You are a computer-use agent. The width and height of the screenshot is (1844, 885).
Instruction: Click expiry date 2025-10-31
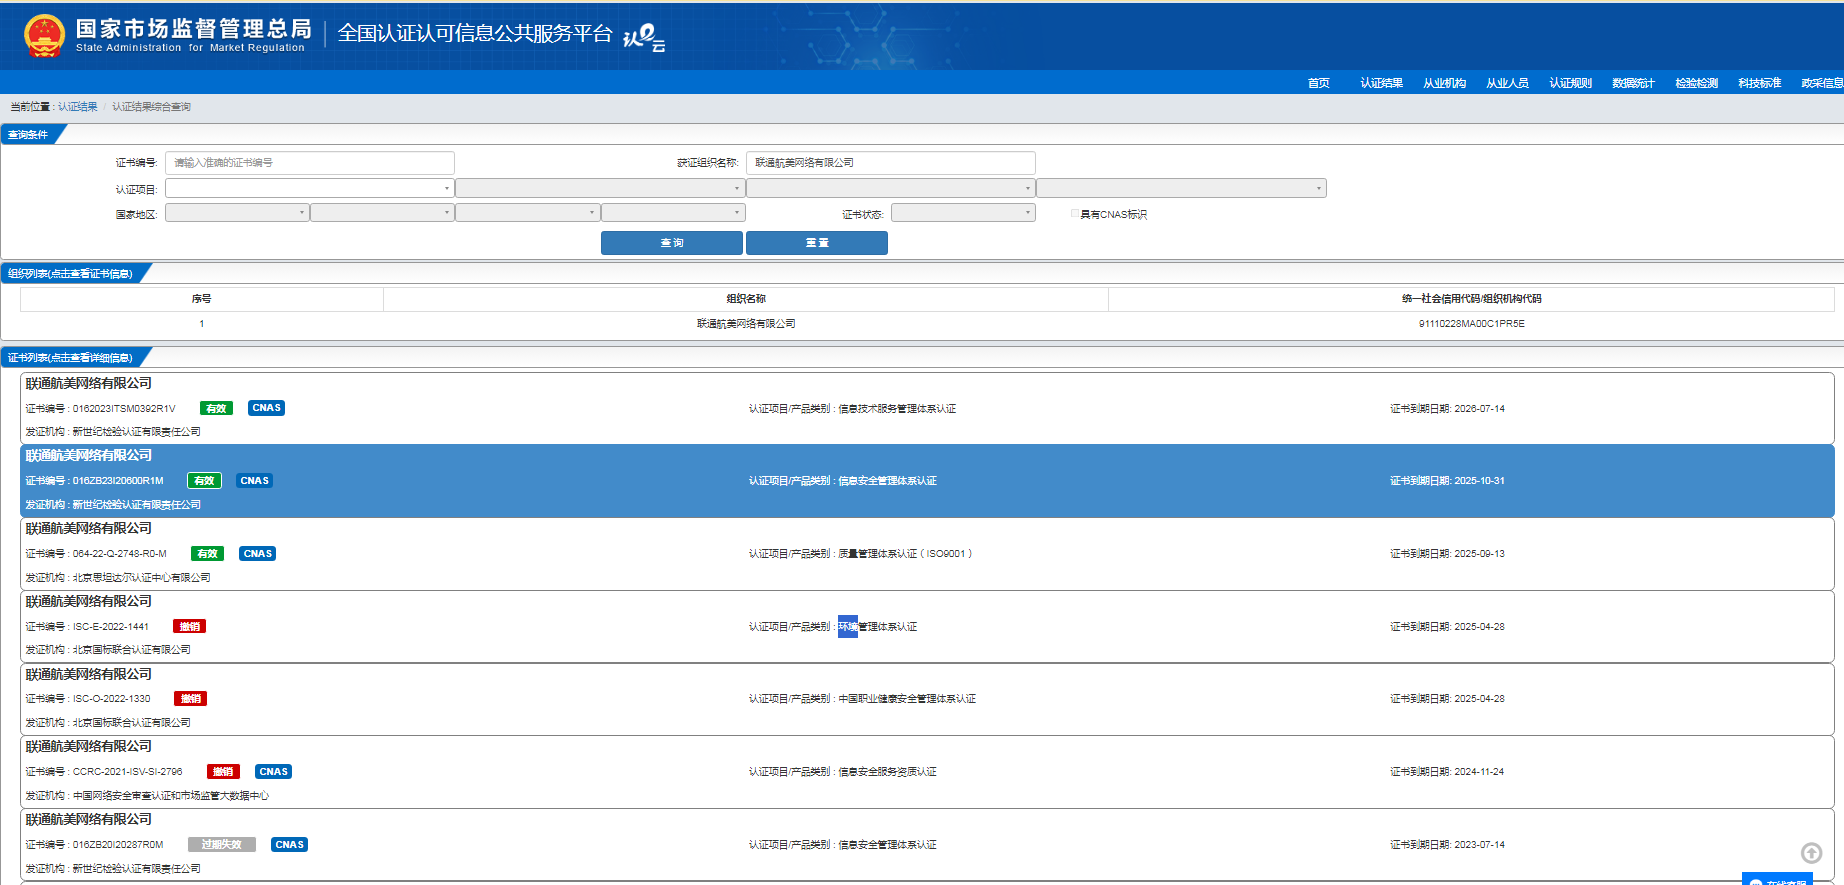(x=1479, y=481)
